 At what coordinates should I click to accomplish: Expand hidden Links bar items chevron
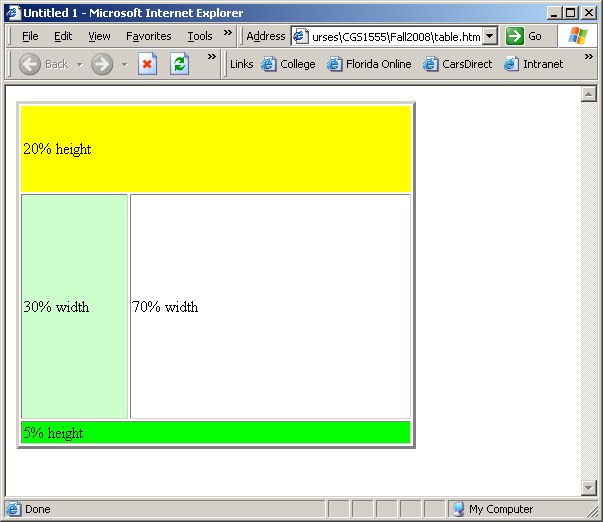[588, 57]
